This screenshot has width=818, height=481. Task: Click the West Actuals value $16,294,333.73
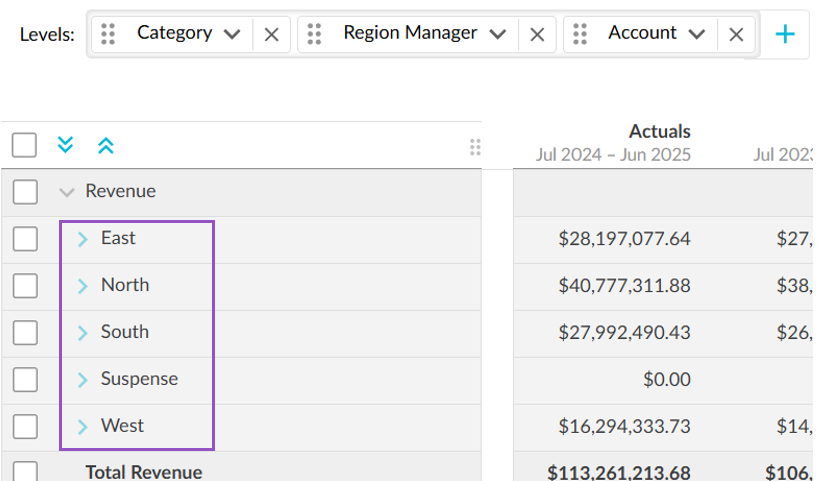tap(624, 427)
